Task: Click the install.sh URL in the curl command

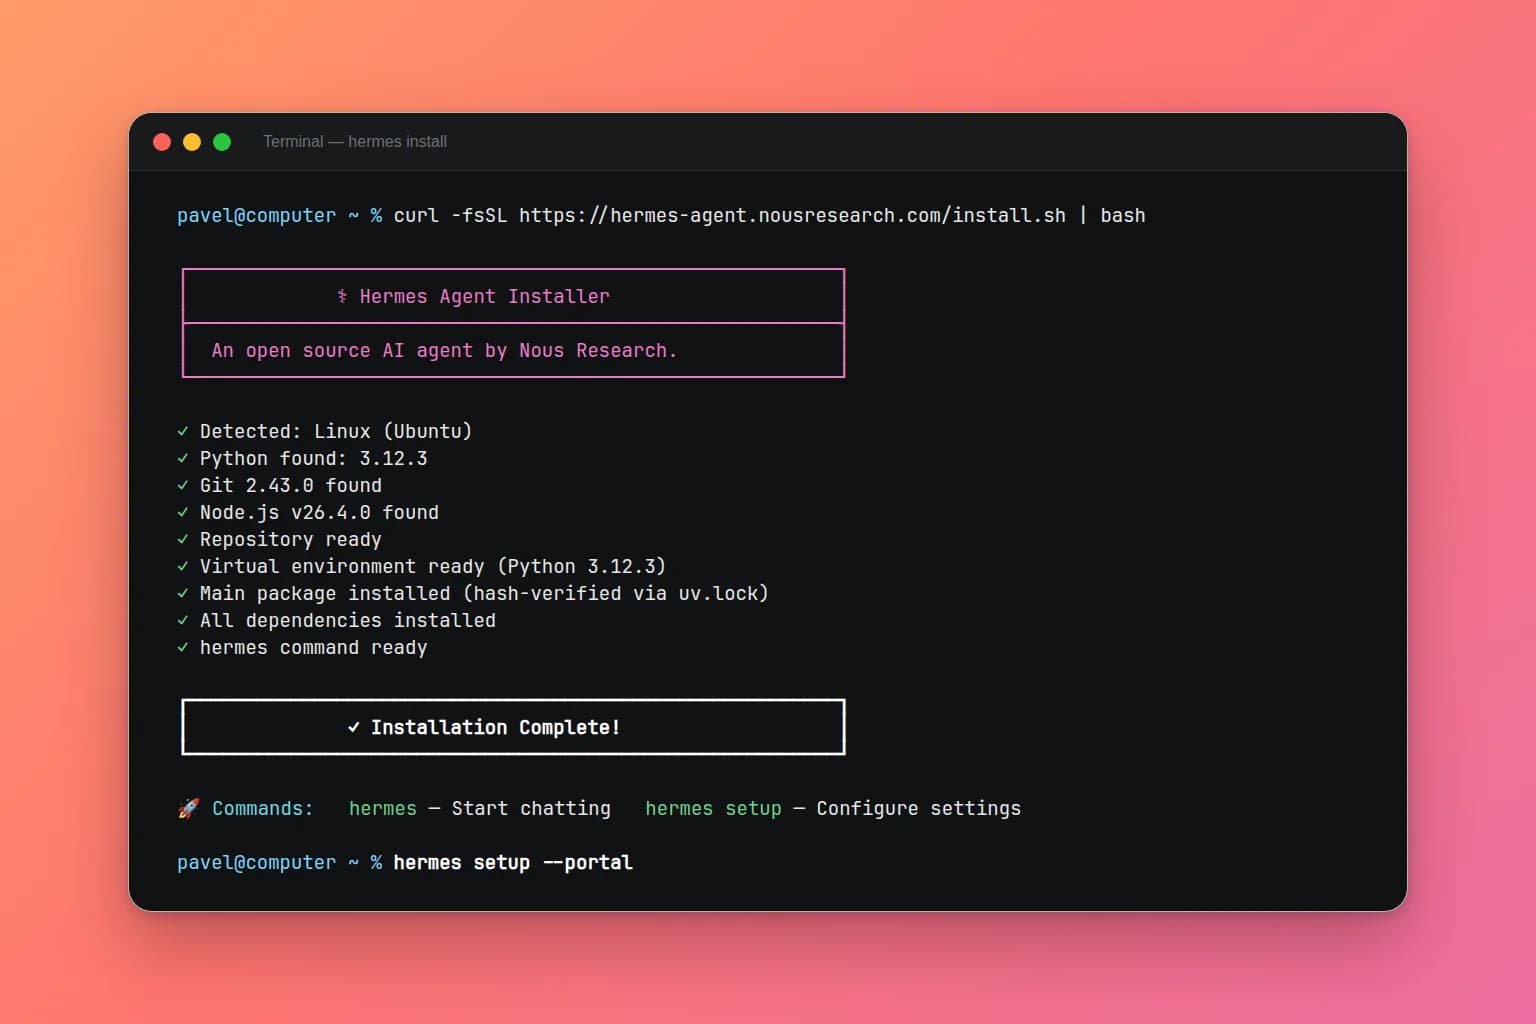Action: pyautogui.click(x=792, y=216)
